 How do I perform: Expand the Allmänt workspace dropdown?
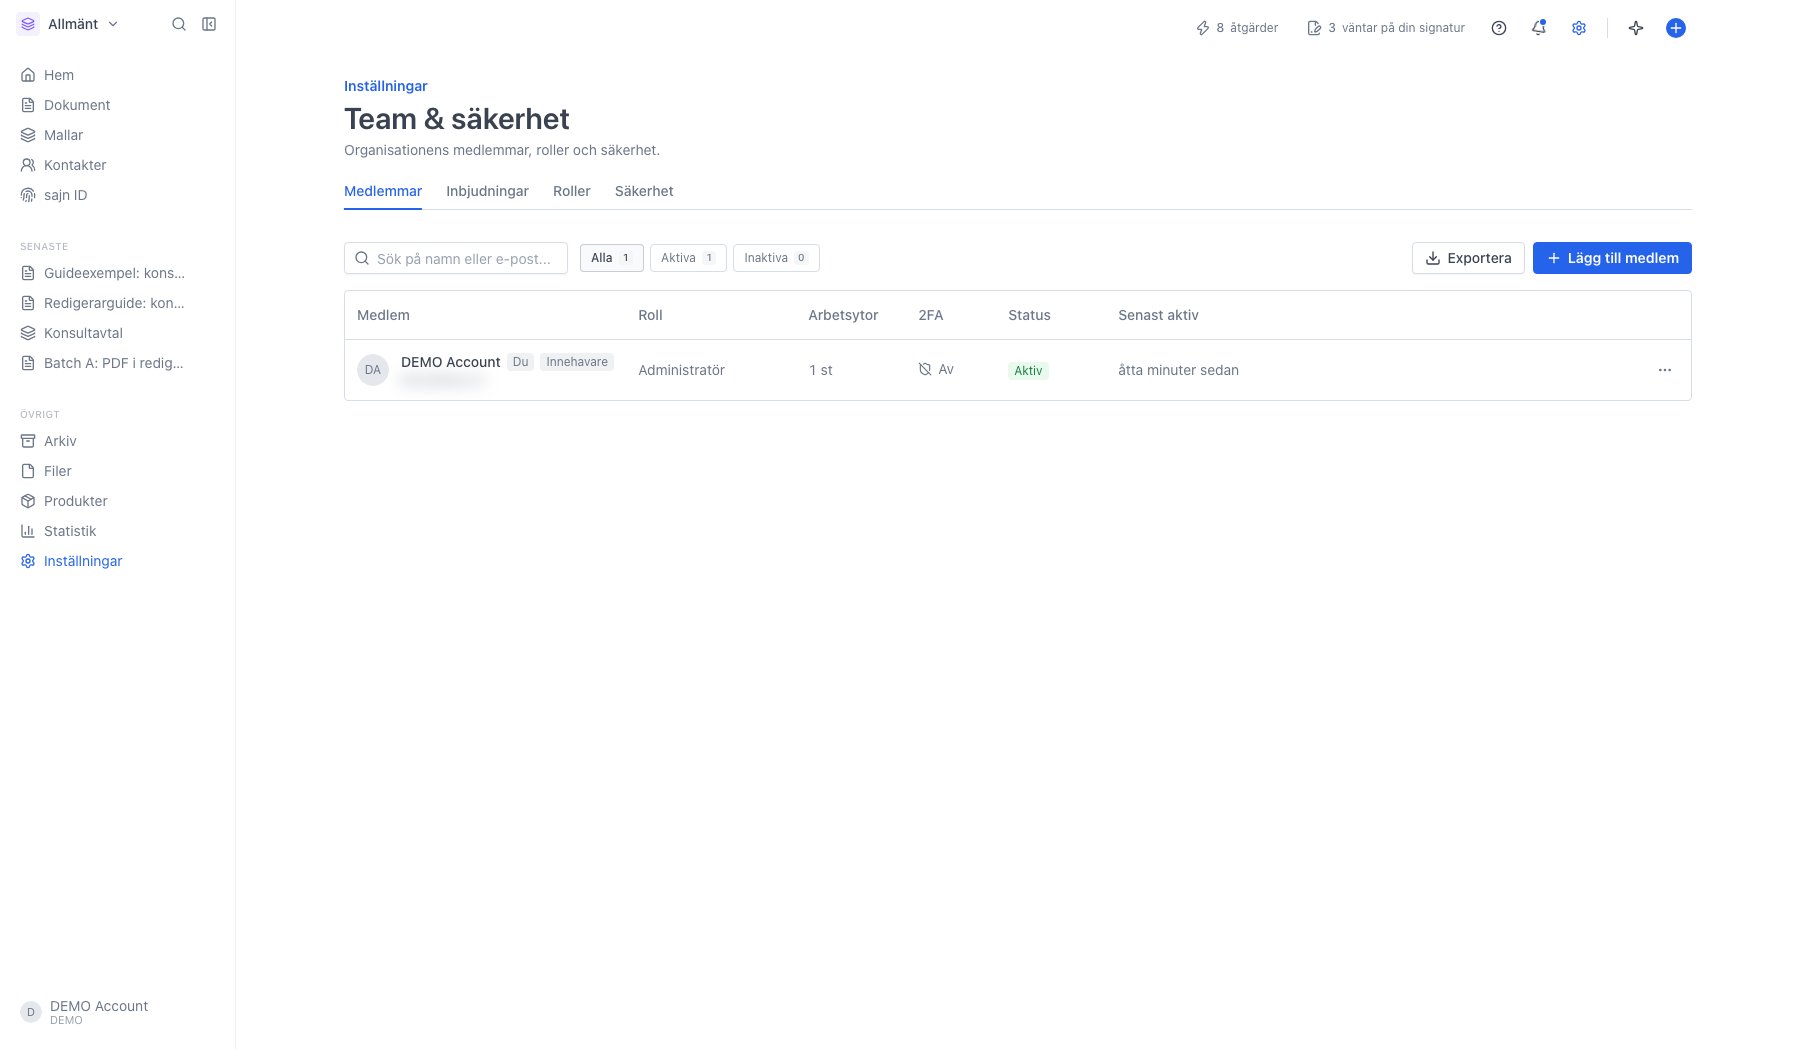point(69,24)
